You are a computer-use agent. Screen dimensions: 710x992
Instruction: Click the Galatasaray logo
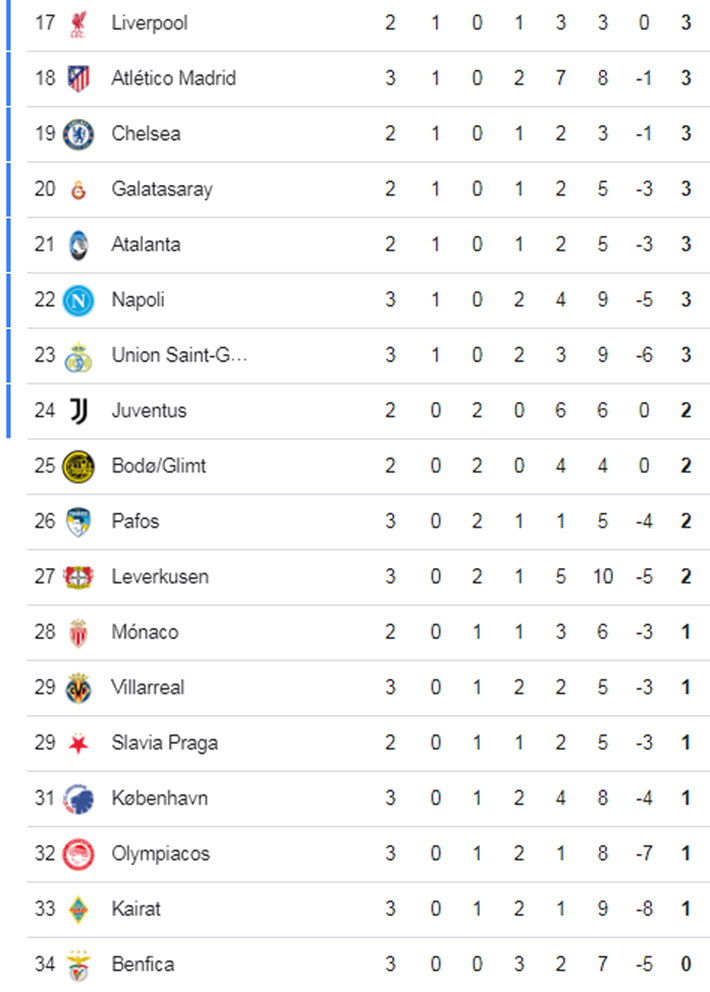(78, 189)
